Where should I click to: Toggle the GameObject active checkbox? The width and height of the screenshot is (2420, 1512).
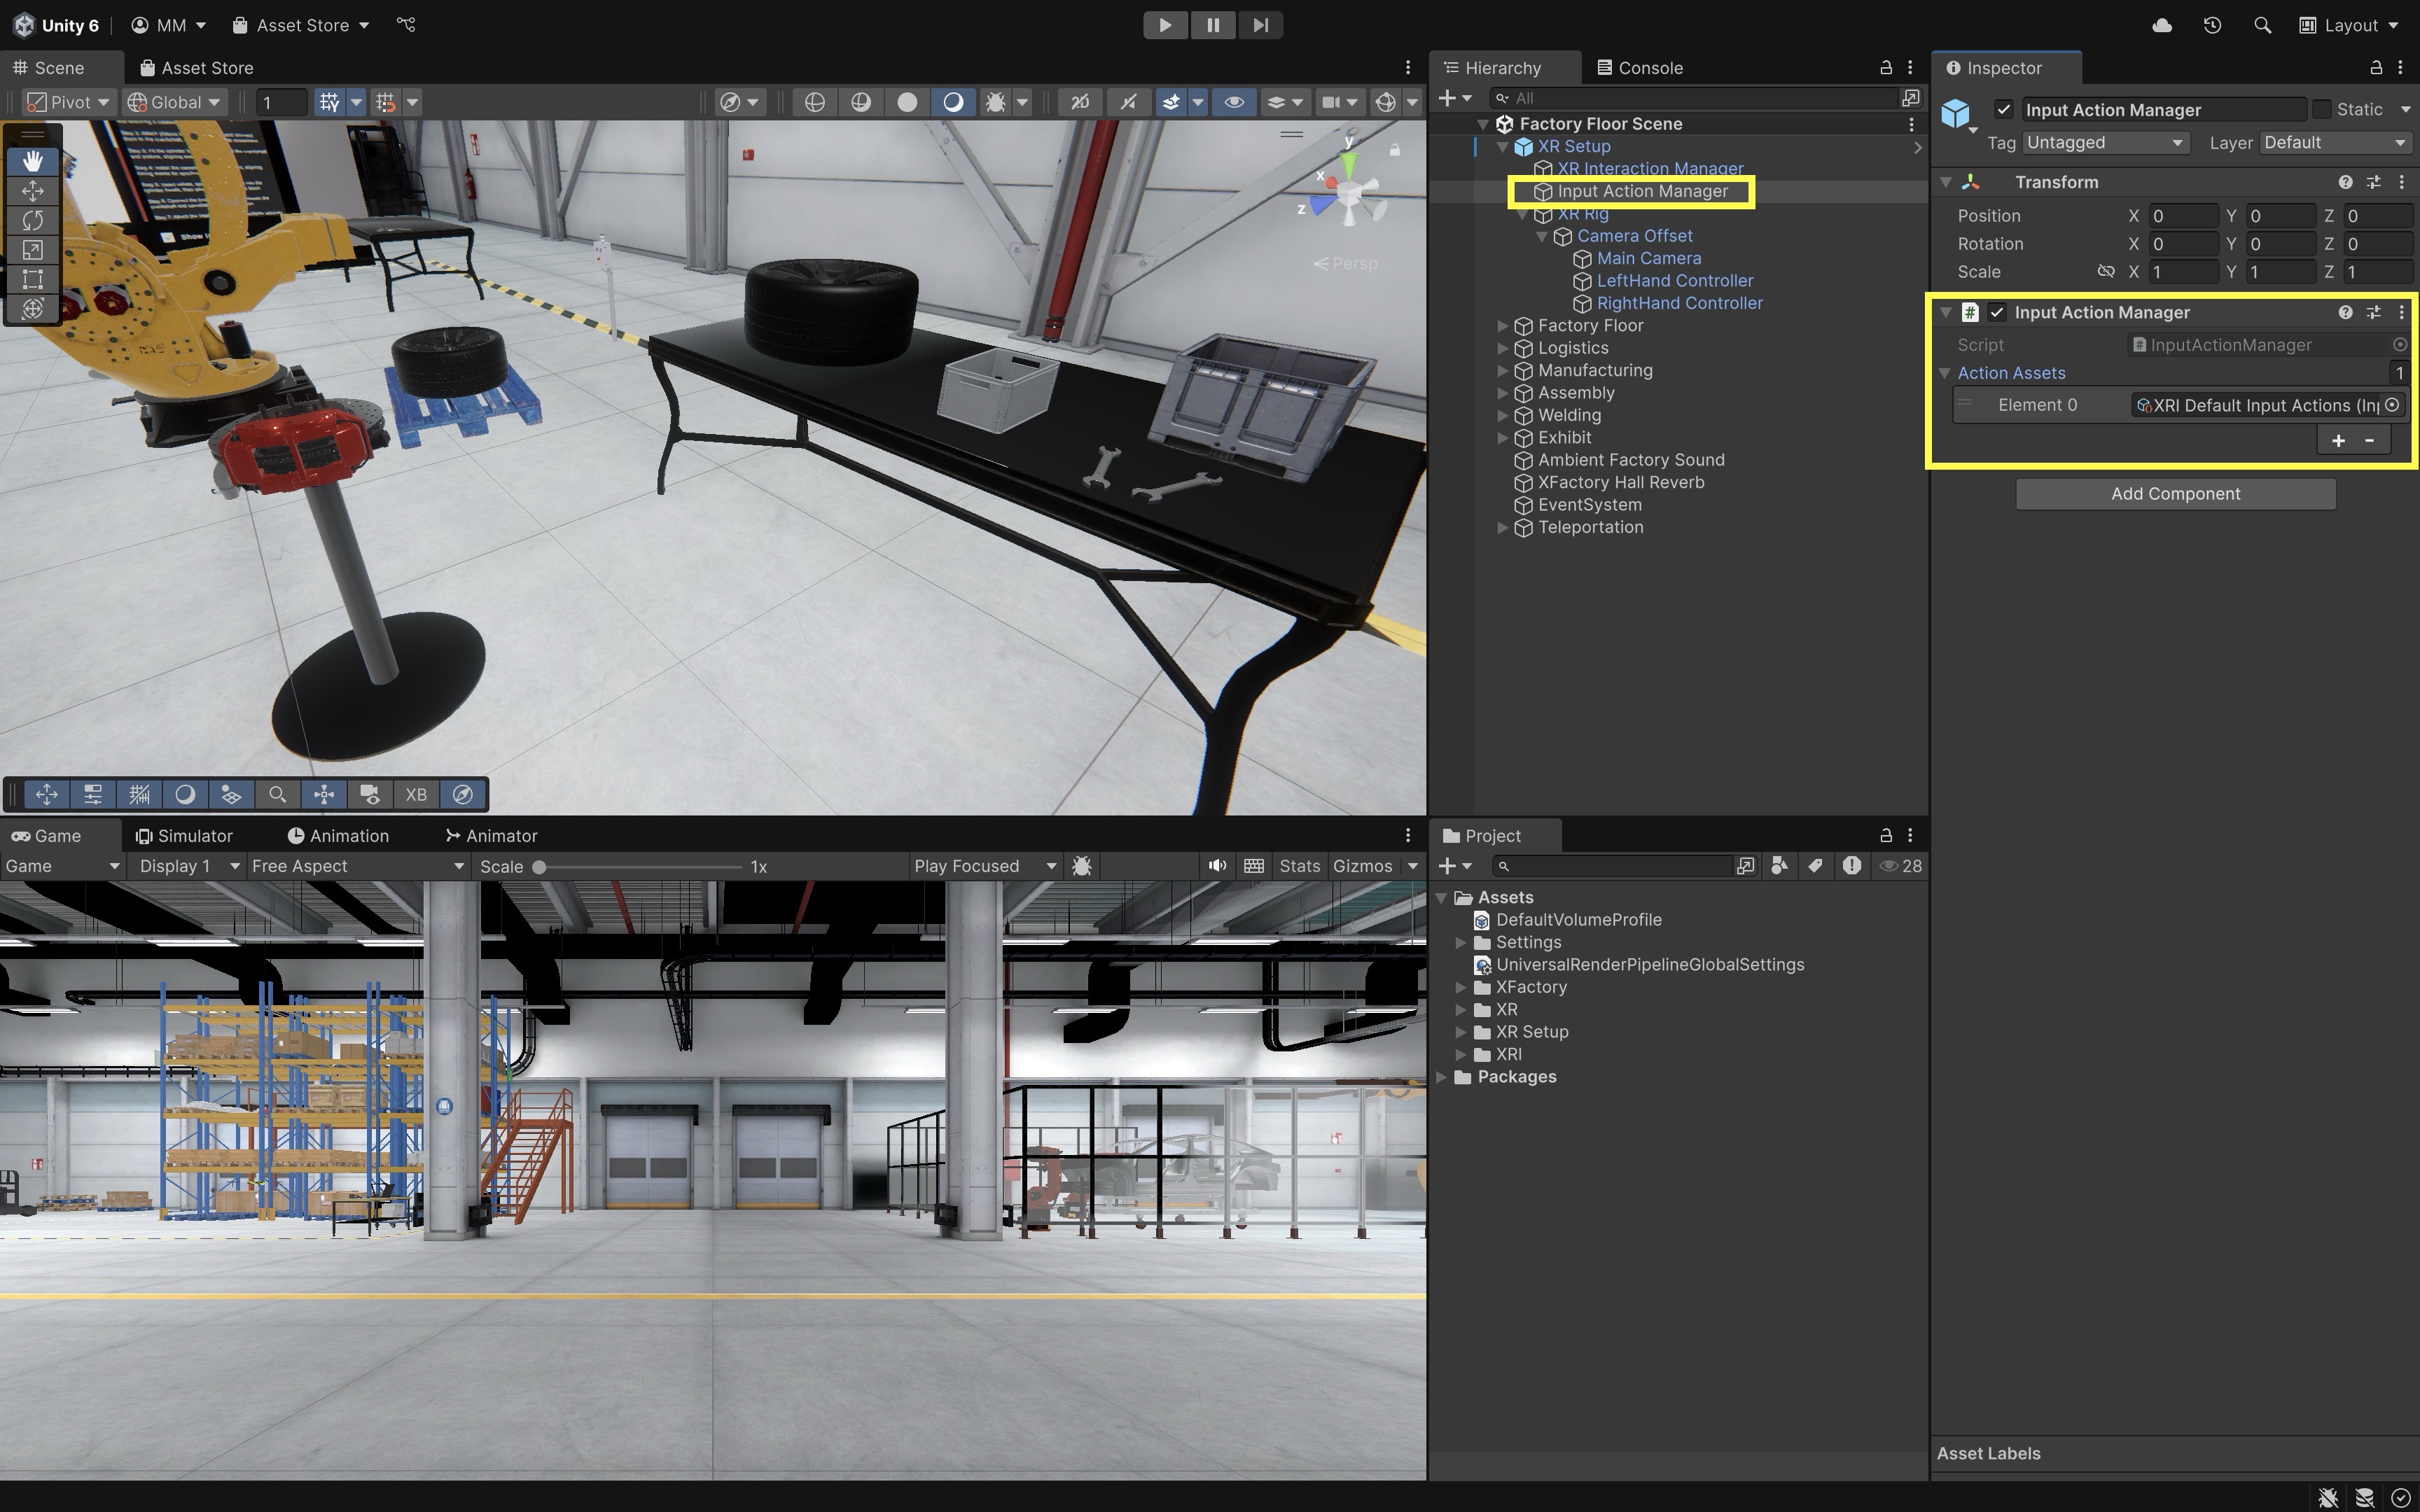pyautogui.click(x=2003, y=110)
